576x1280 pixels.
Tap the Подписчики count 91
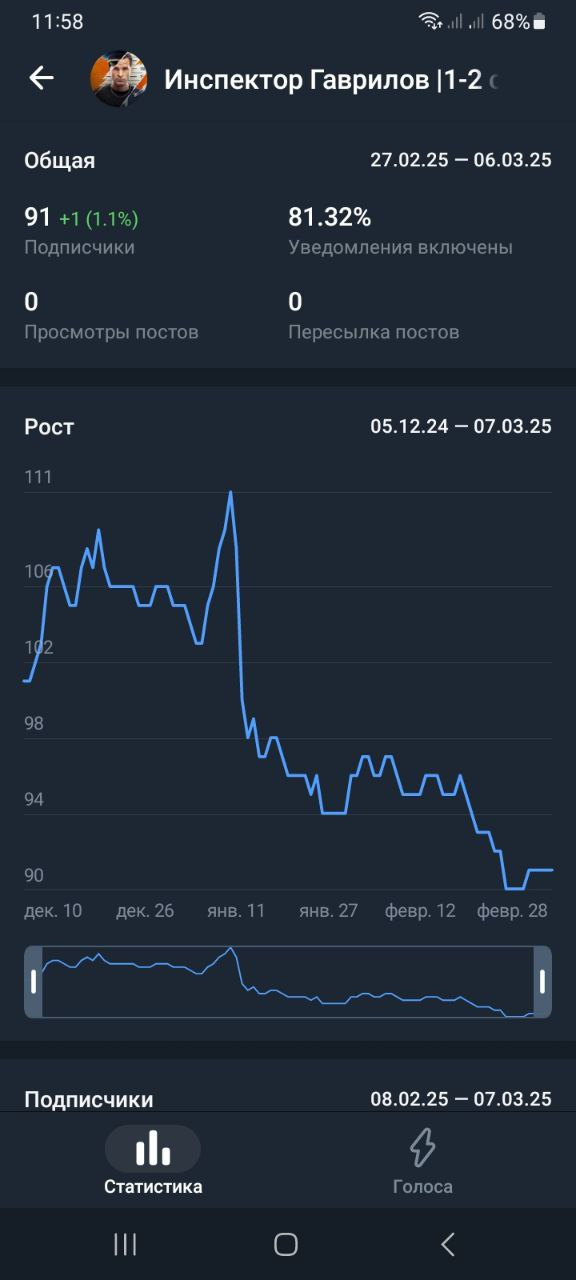coord(37,217)
